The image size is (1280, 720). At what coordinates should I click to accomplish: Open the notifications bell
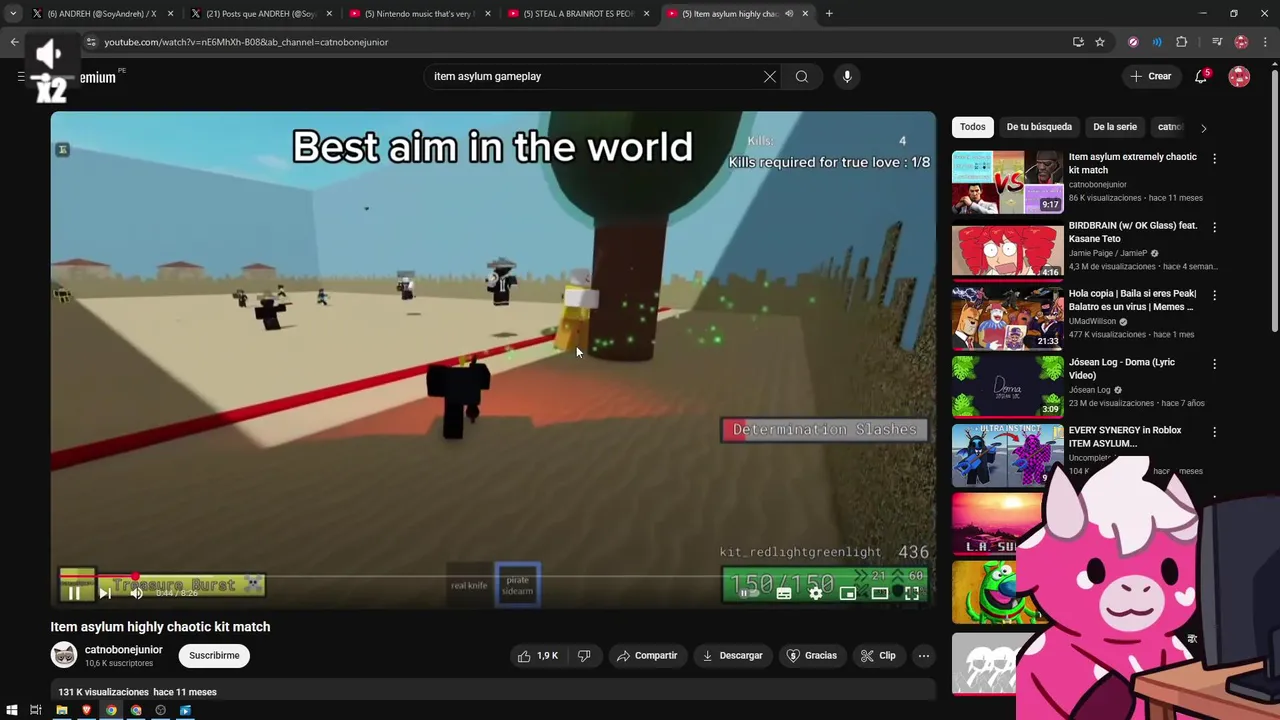[x=1201, y=77]
